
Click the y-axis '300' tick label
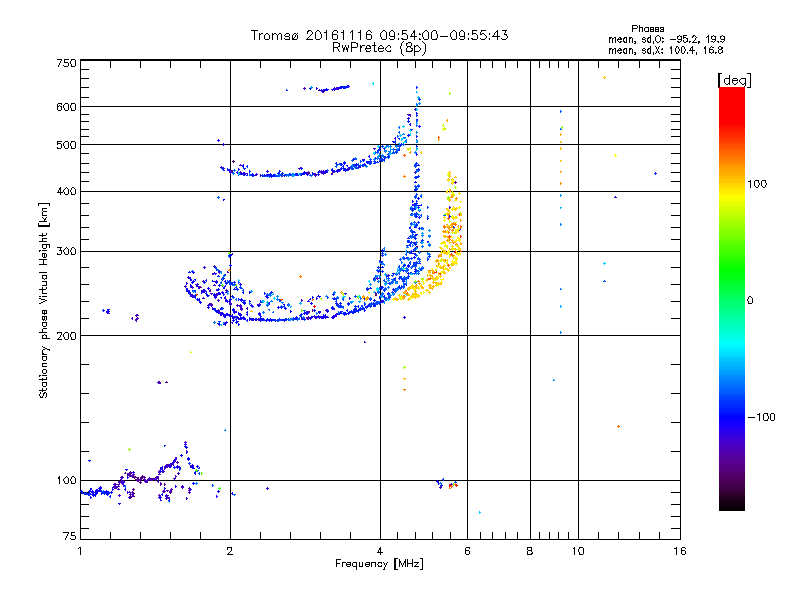67,251
